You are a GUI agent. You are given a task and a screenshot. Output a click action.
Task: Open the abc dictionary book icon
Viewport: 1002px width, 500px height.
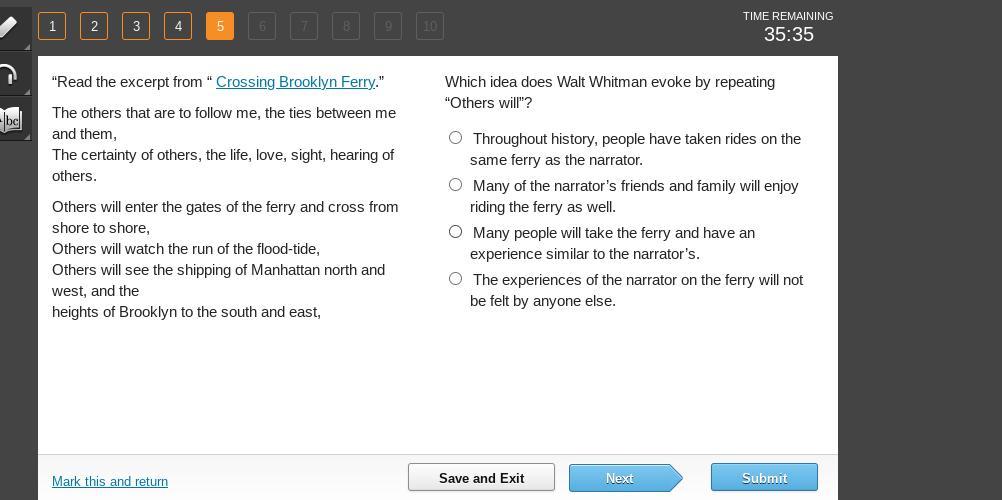(x=11, y=121)
